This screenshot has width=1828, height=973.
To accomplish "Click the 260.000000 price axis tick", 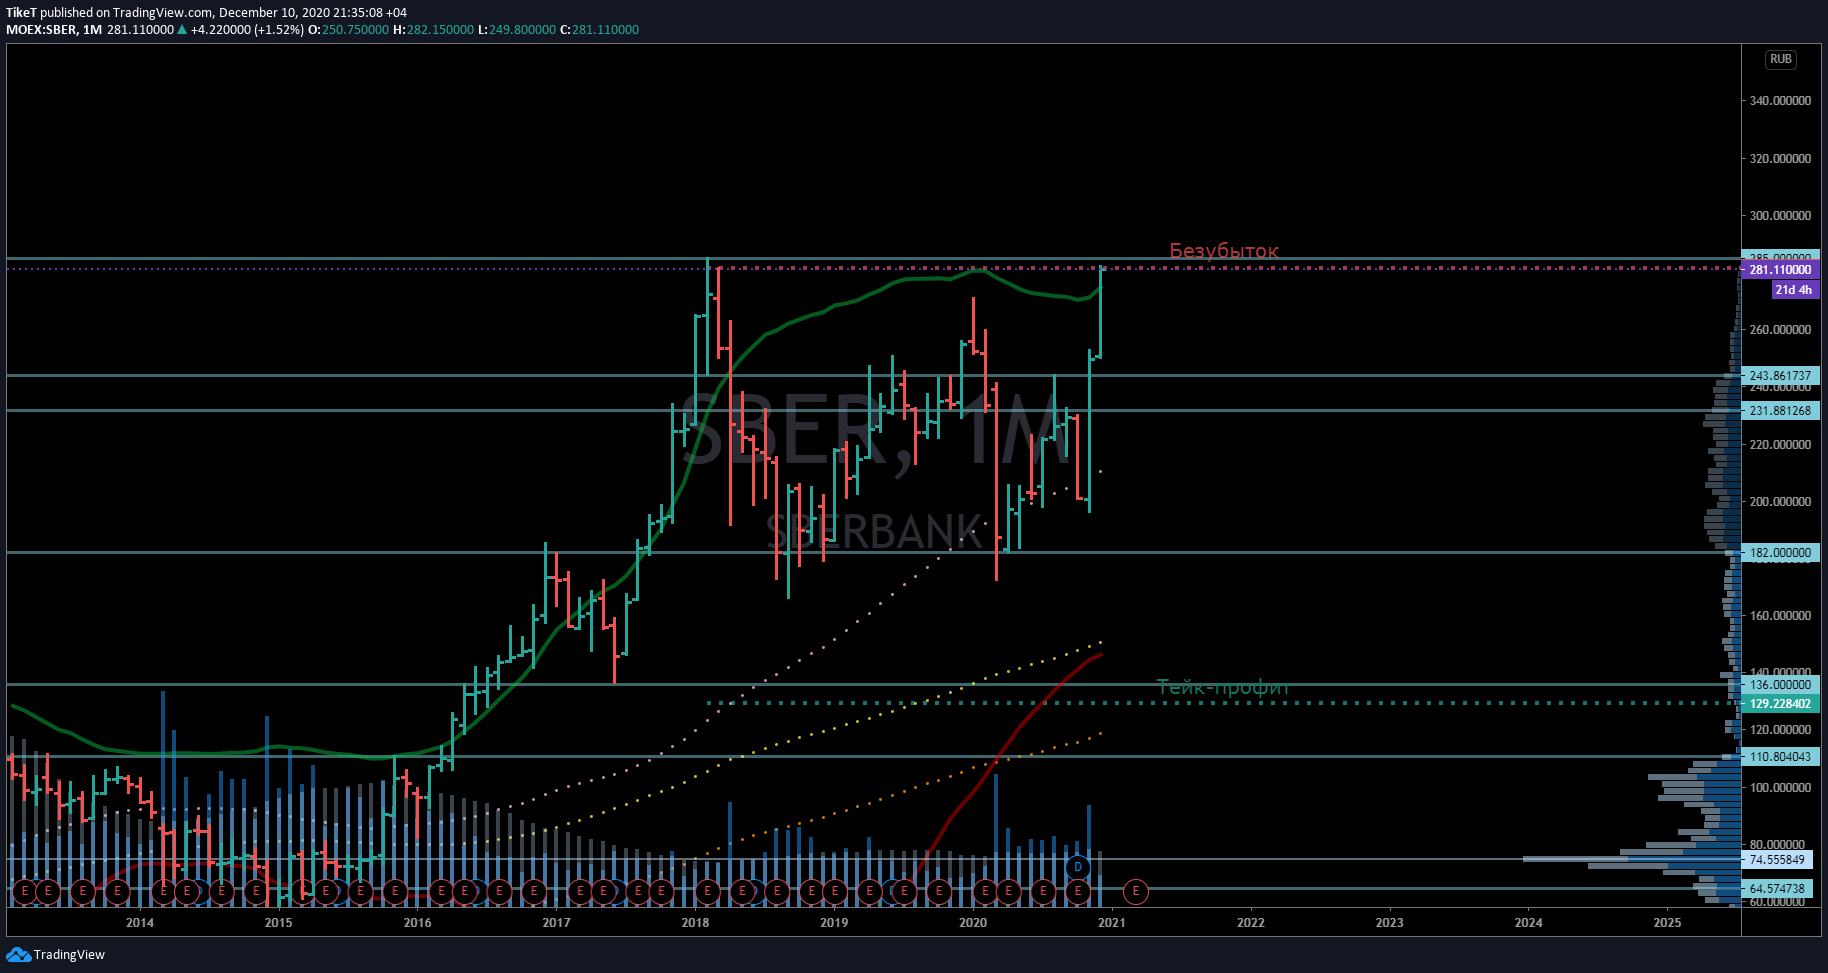I will point(1780,330).
